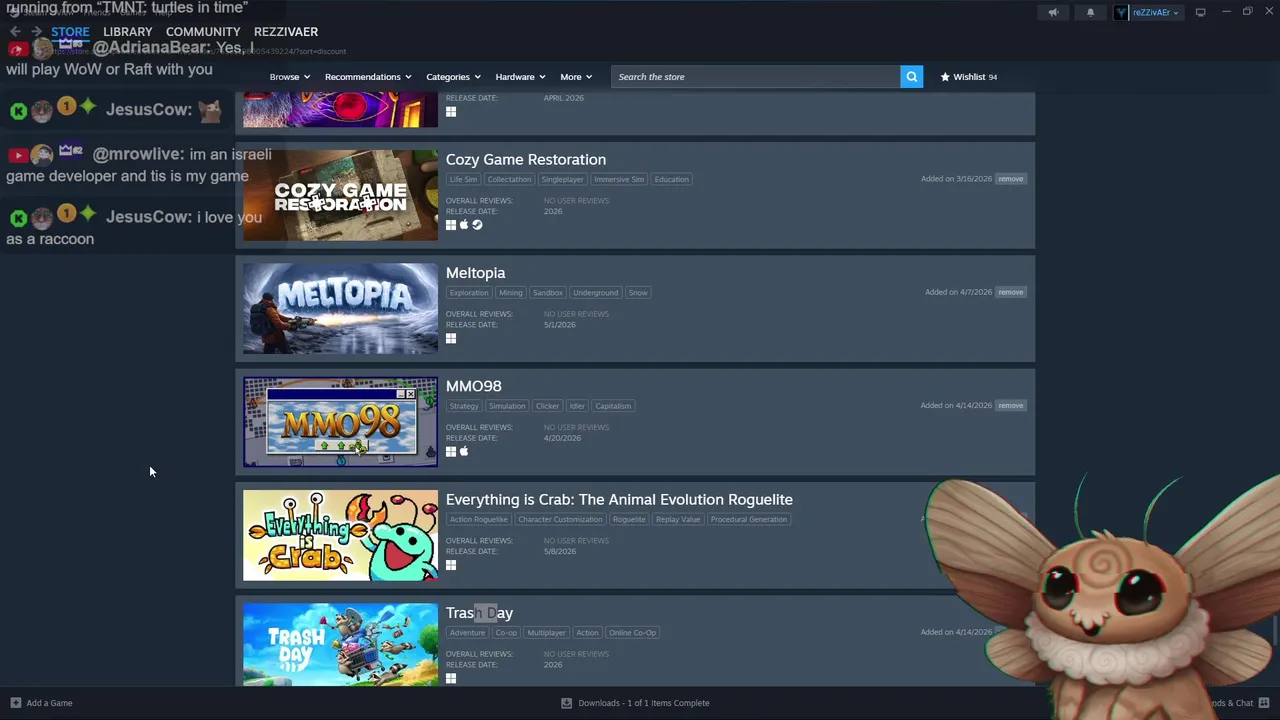Go back with the navigation back arrow

coord(15,32)
